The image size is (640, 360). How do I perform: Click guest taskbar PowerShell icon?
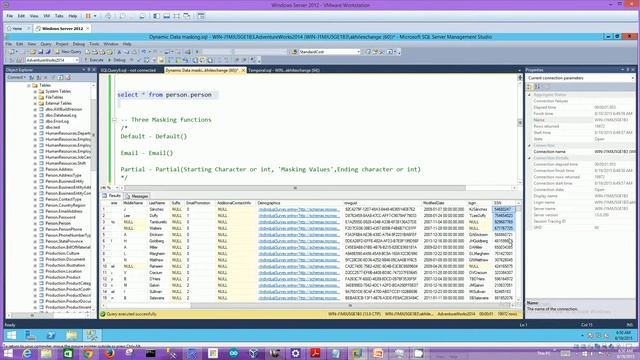click(51, 336)
